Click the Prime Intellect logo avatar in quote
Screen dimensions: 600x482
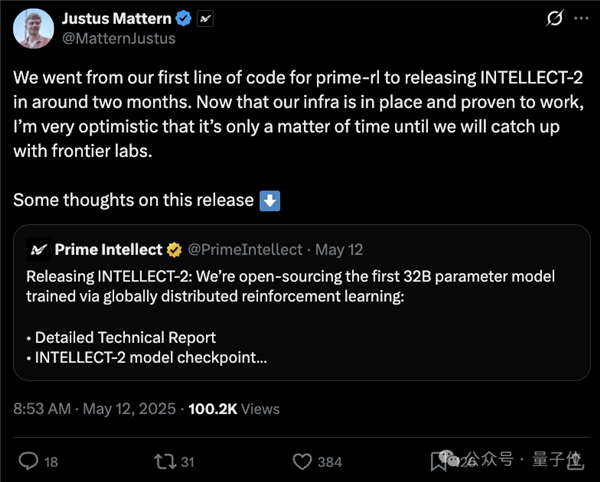click(39, 248)
